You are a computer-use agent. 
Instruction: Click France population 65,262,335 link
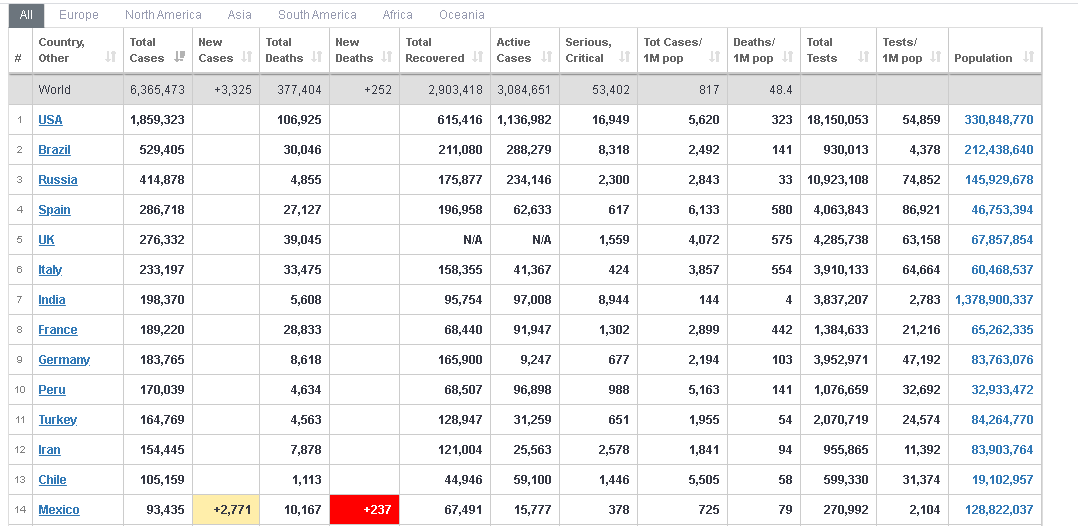pyautogui.click(x=1002, y=330)
